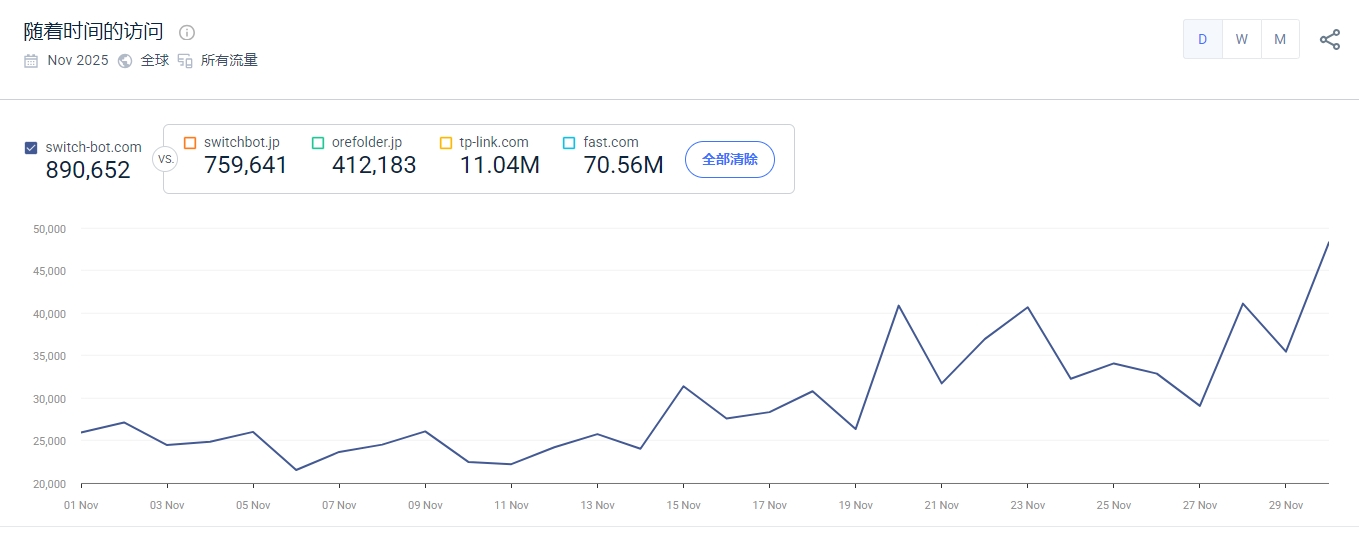The width and height of the screenshot is (1359, 535).
Task: Click the 15 Nov label on x-axis
Action: coord(684,505)
